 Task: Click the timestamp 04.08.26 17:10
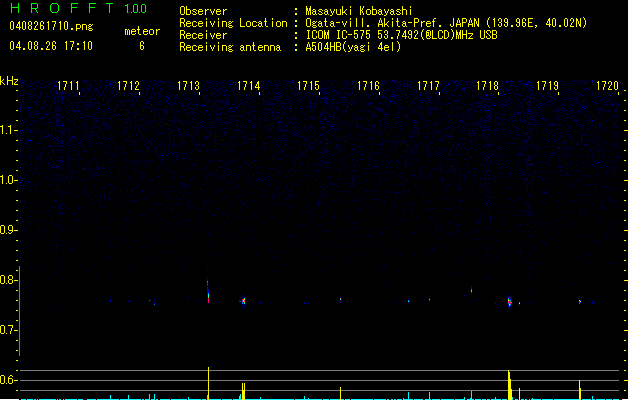point(51,46)
